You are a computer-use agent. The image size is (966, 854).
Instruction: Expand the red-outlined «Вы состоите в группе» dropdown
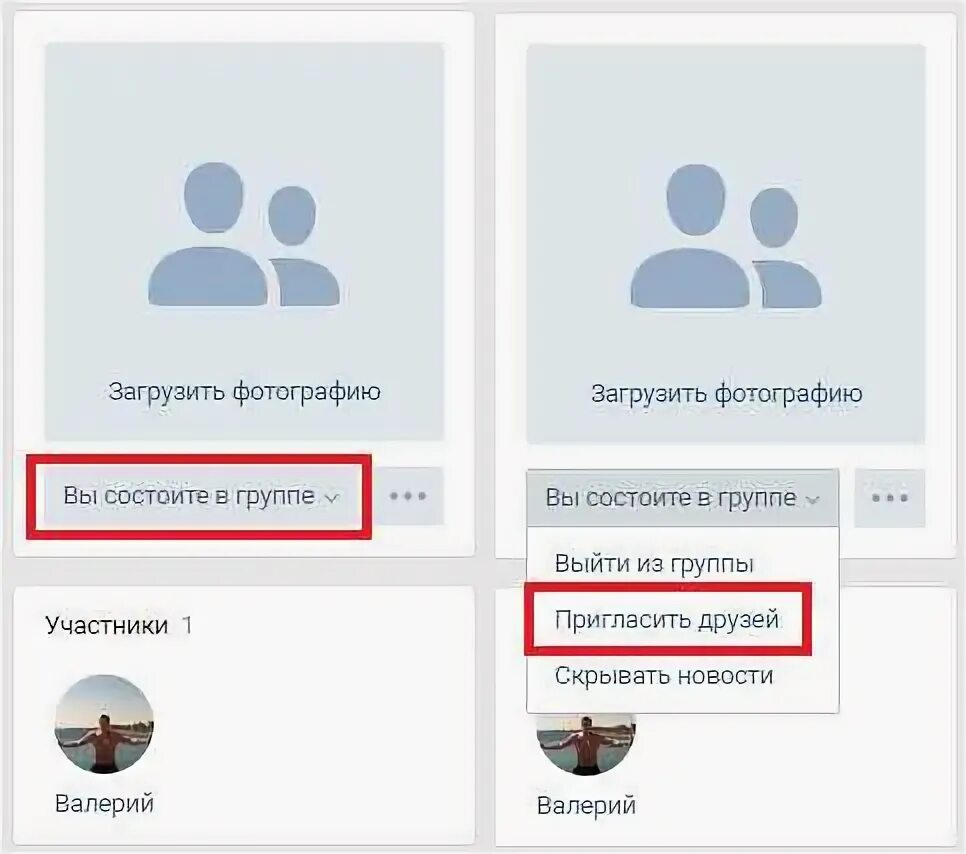click(x=199, y=496)
